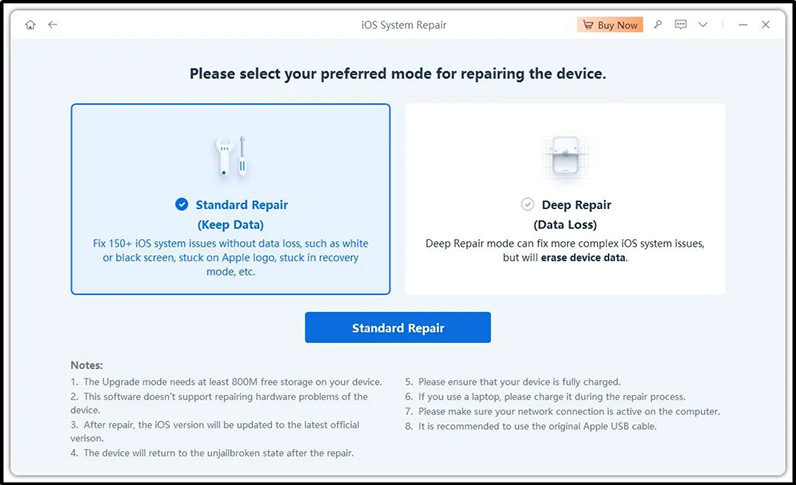This screenshot has width=796, height=485.
Task: Start repair with blue Standard Repair button
Action: [x=398, y=328]
